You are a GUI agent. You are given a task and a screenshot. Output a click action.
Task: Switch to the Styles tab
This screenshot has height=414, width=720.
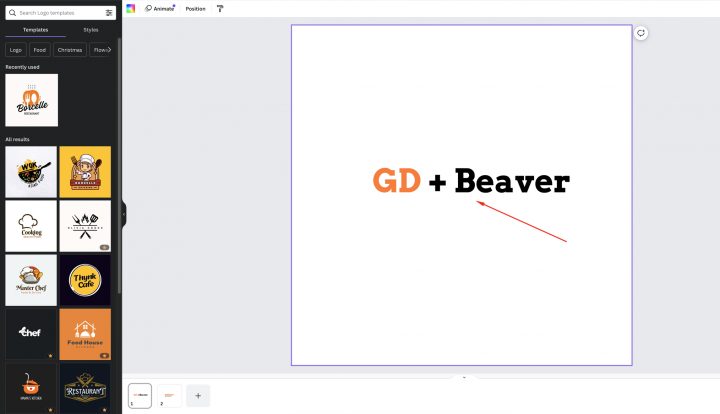tap(91, 30)
